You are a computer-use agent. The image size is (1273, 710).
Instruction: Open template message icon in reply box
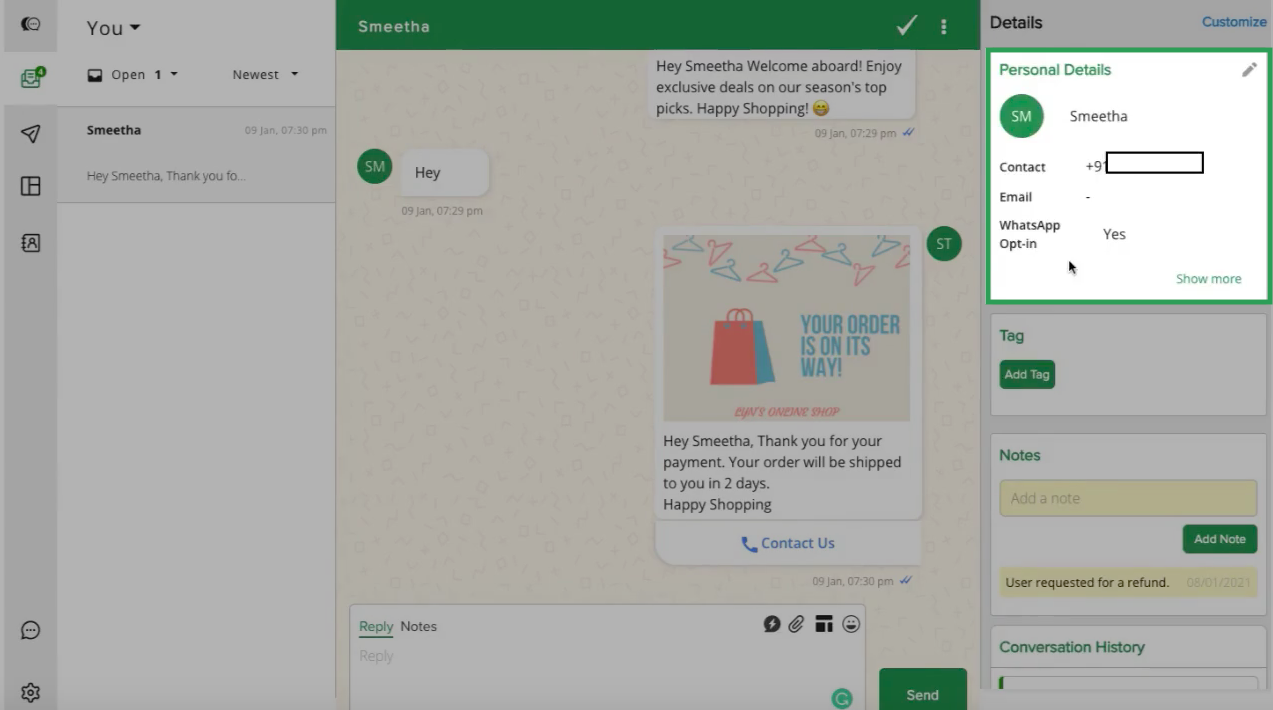(x=823, y=624)
